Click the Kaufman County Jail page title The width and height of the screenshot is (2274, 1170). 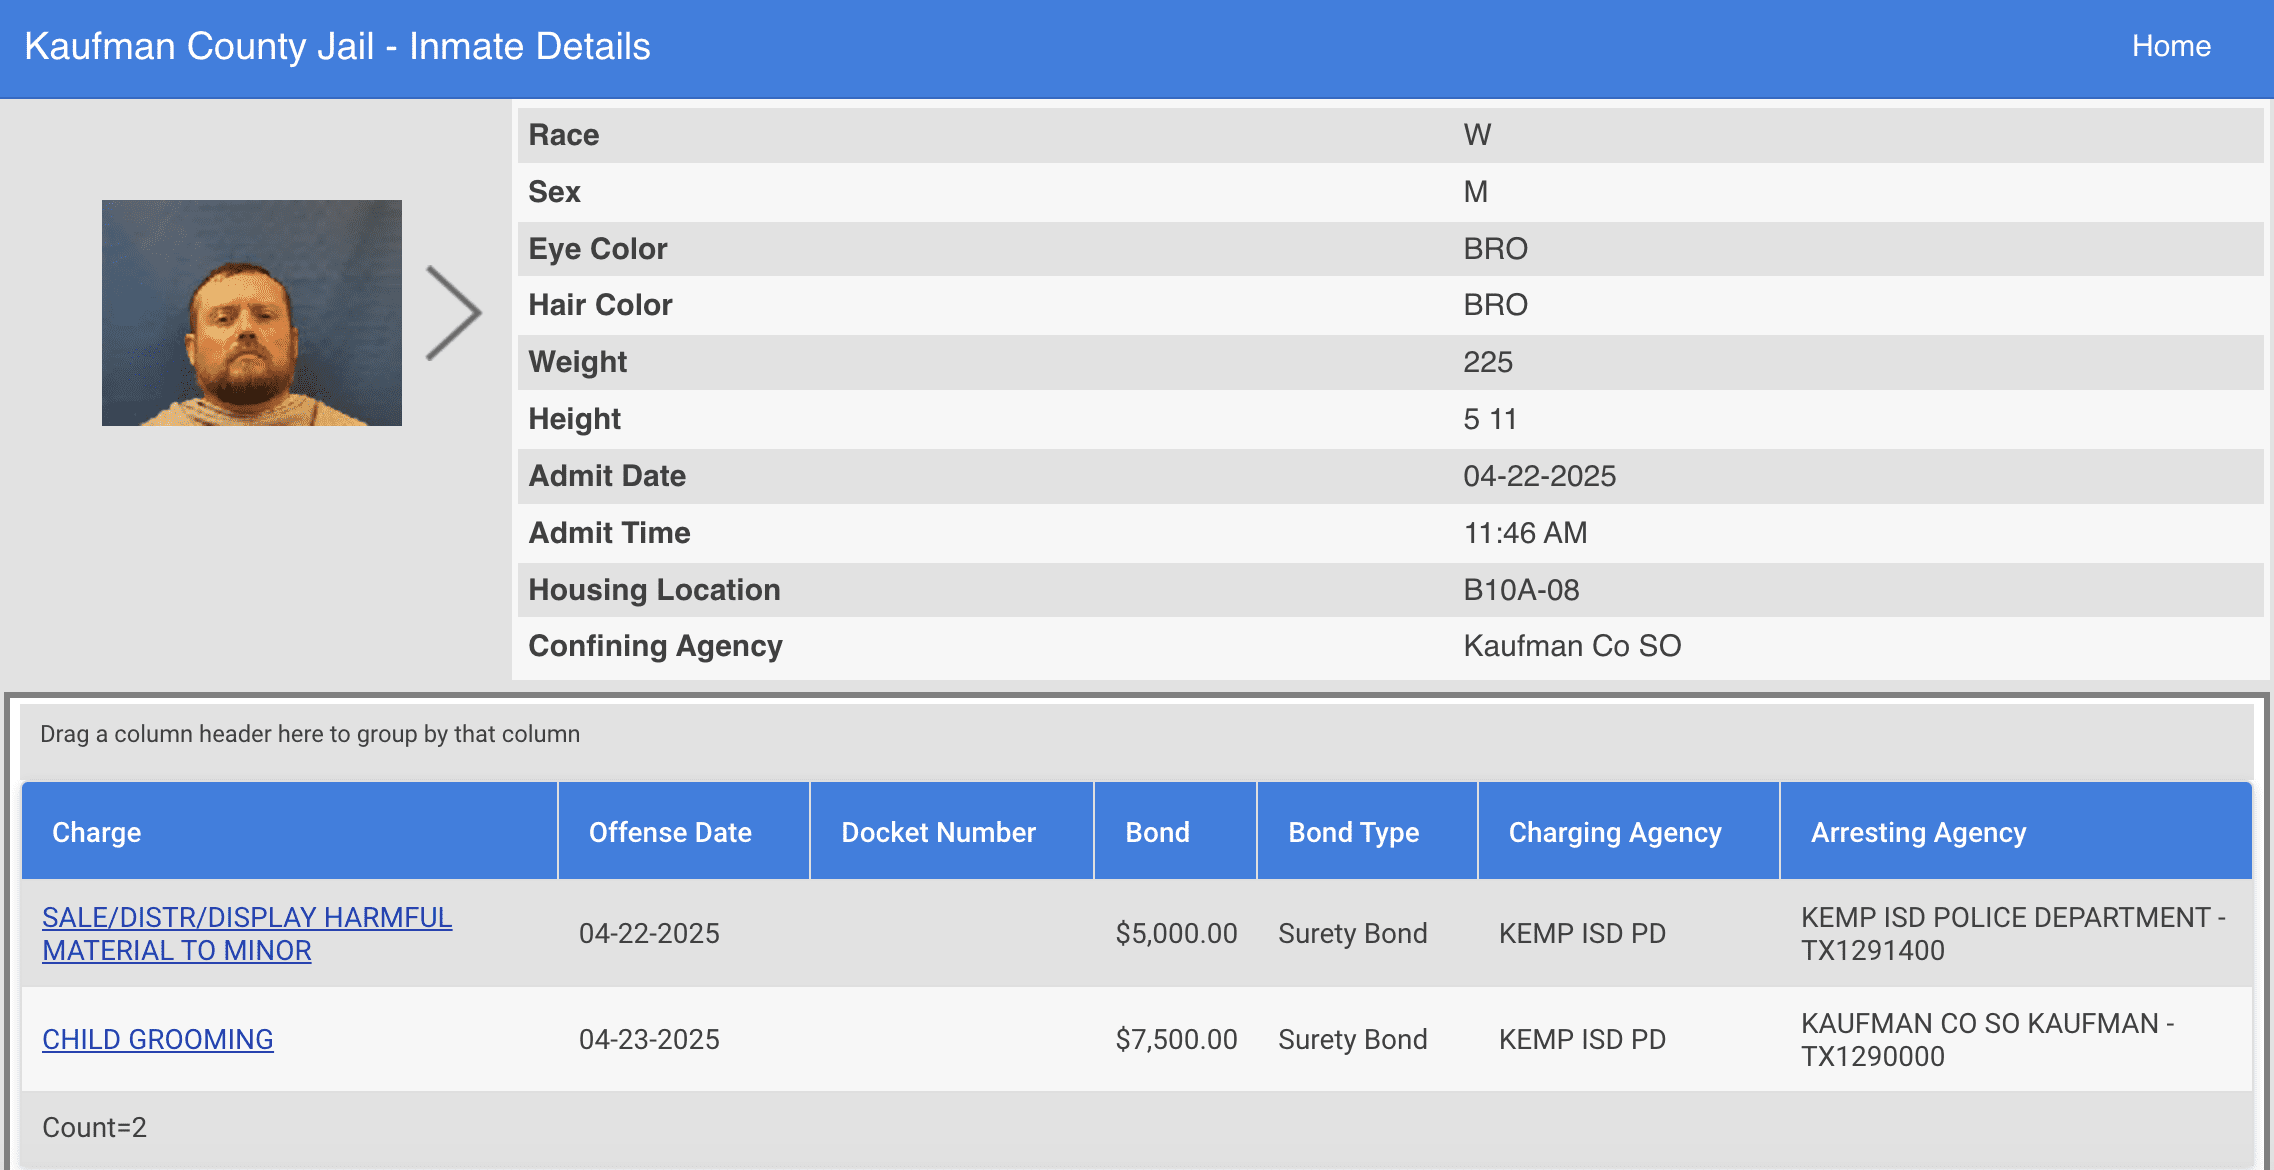point(337,46)
